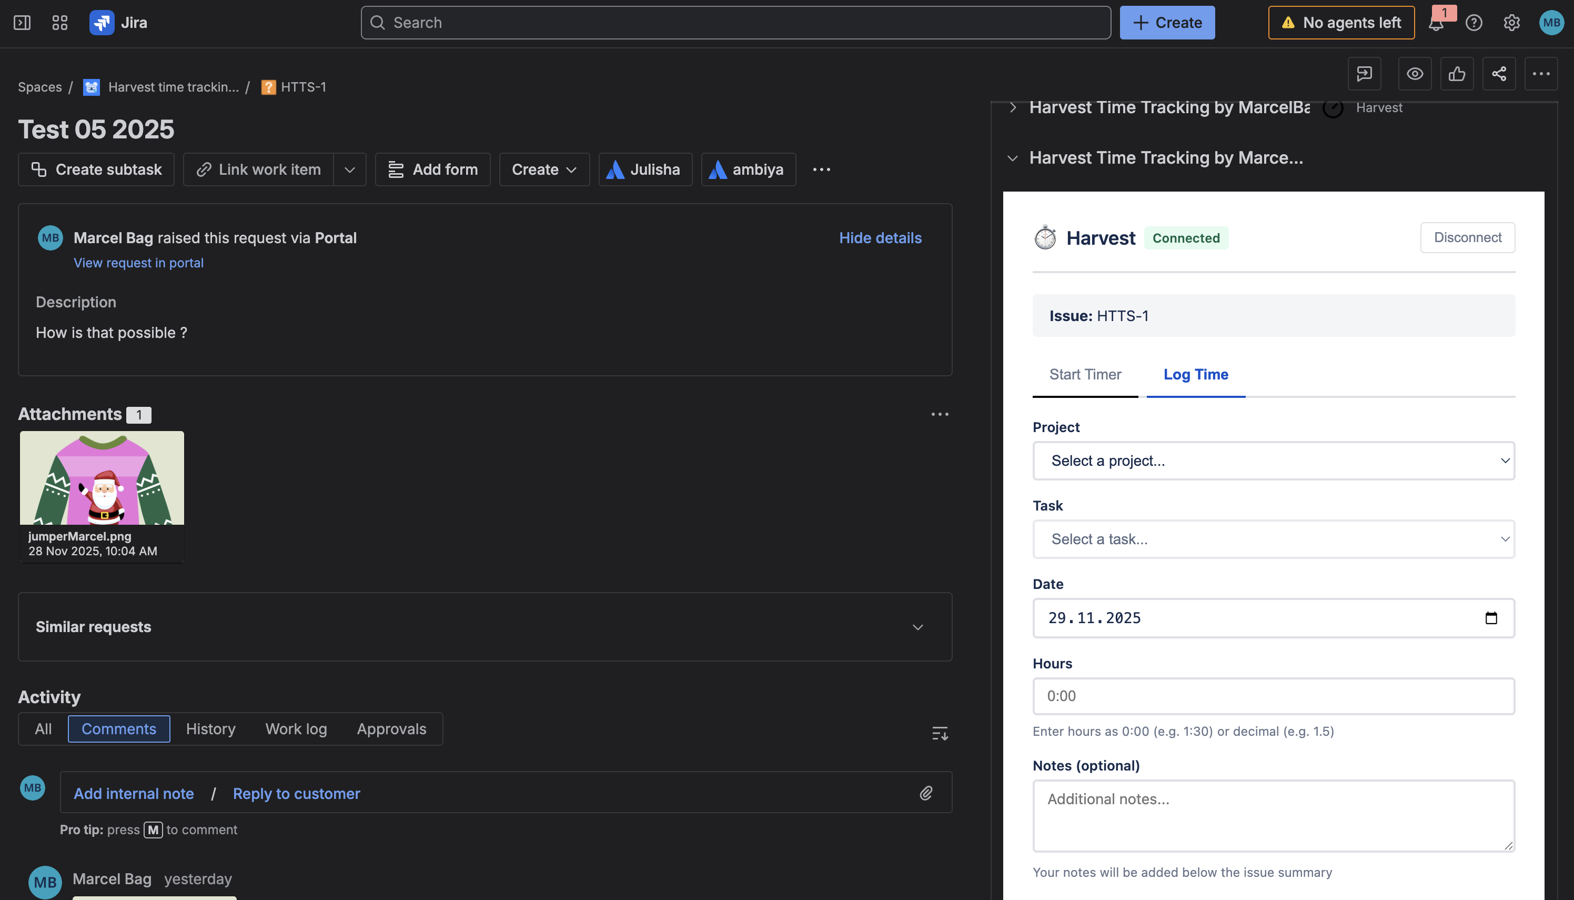Open the date picker calendar icon
1574x900 pixels.
tap(1491, 618)
